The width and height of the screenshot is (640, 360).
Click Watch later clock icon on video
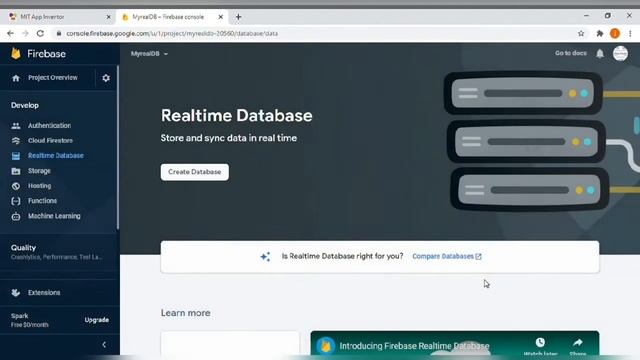[540, 342]
